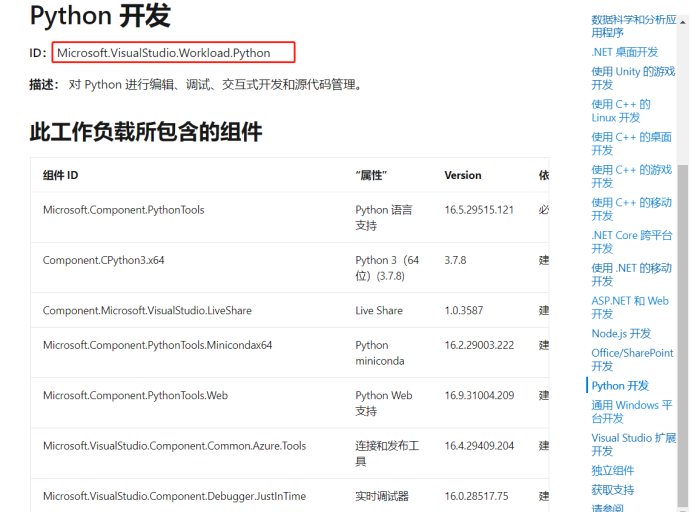The image size is (692, 512).
Task: Click version 16.4.29409.204 cell
Action: click(479, 445)
